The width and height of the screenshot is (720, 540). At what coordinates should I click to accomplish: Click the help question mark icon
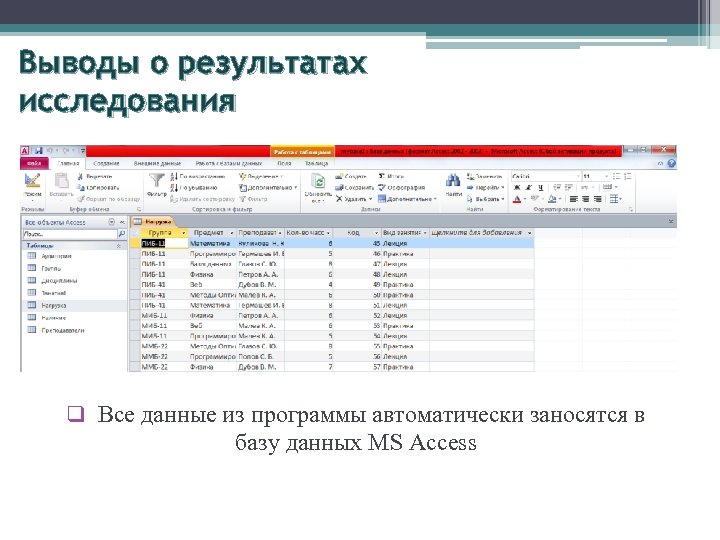pos(671,163)
